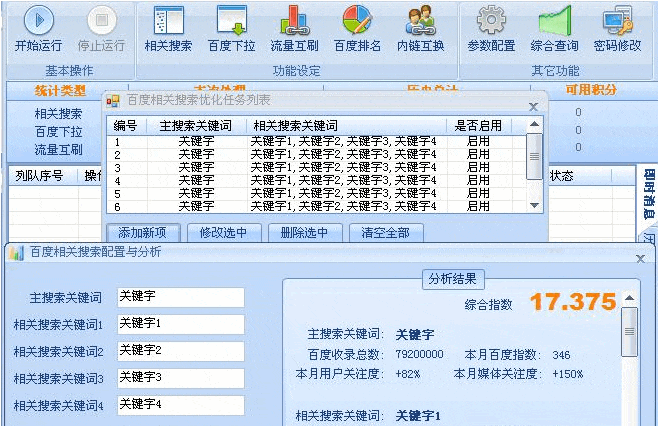Open the 百度下拉 toolbar icon

pos(232,20)
